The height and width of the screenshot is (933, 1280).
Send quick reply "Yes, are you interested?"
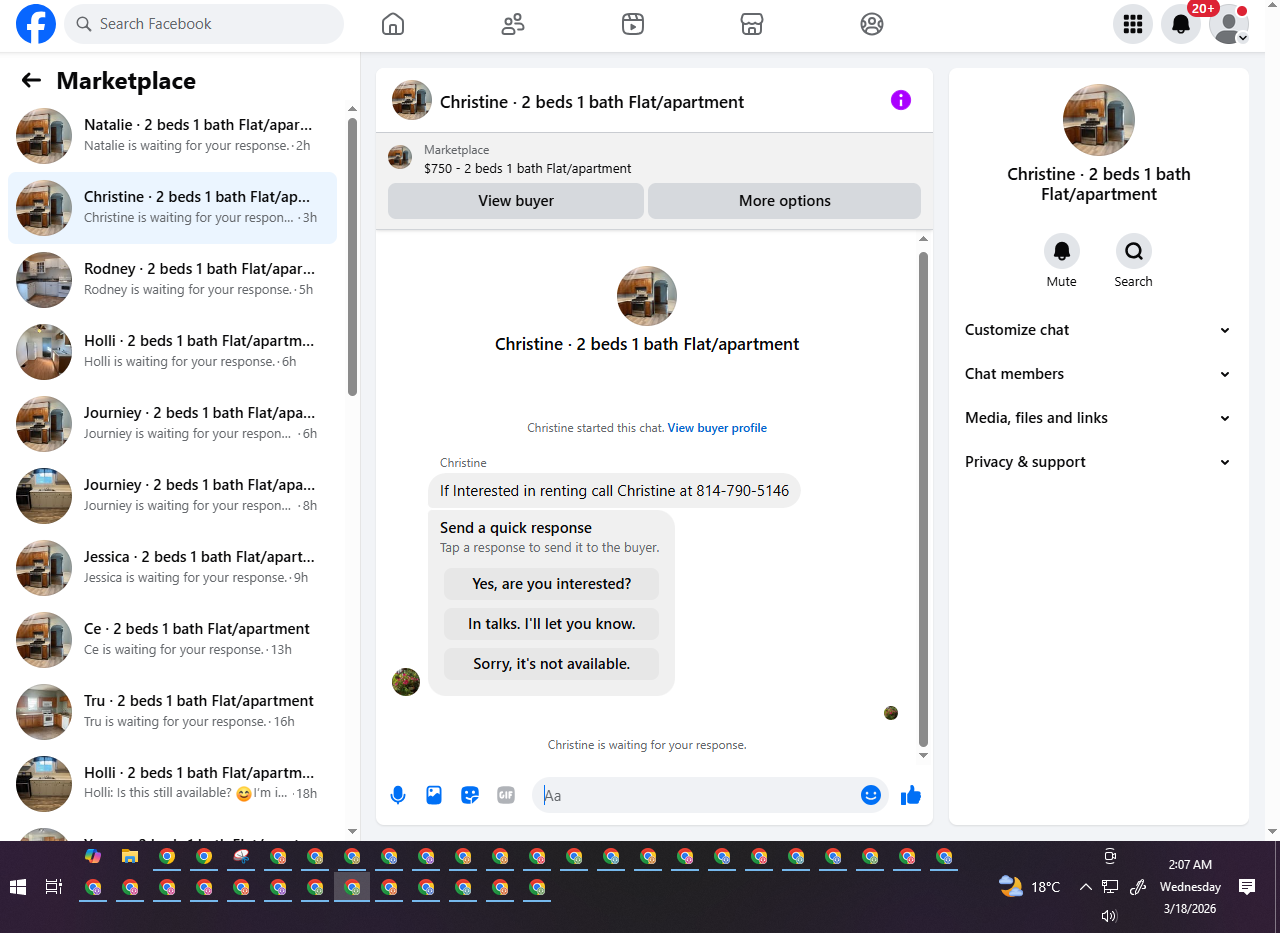click(x=552, y=584)
